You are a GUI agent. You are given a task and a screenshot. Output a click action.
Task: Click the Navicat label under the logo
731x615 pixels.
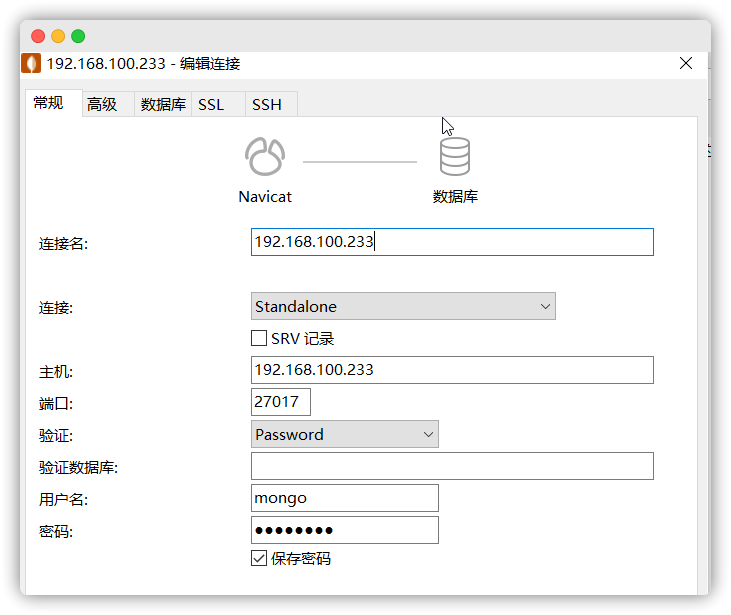(265, 197)
